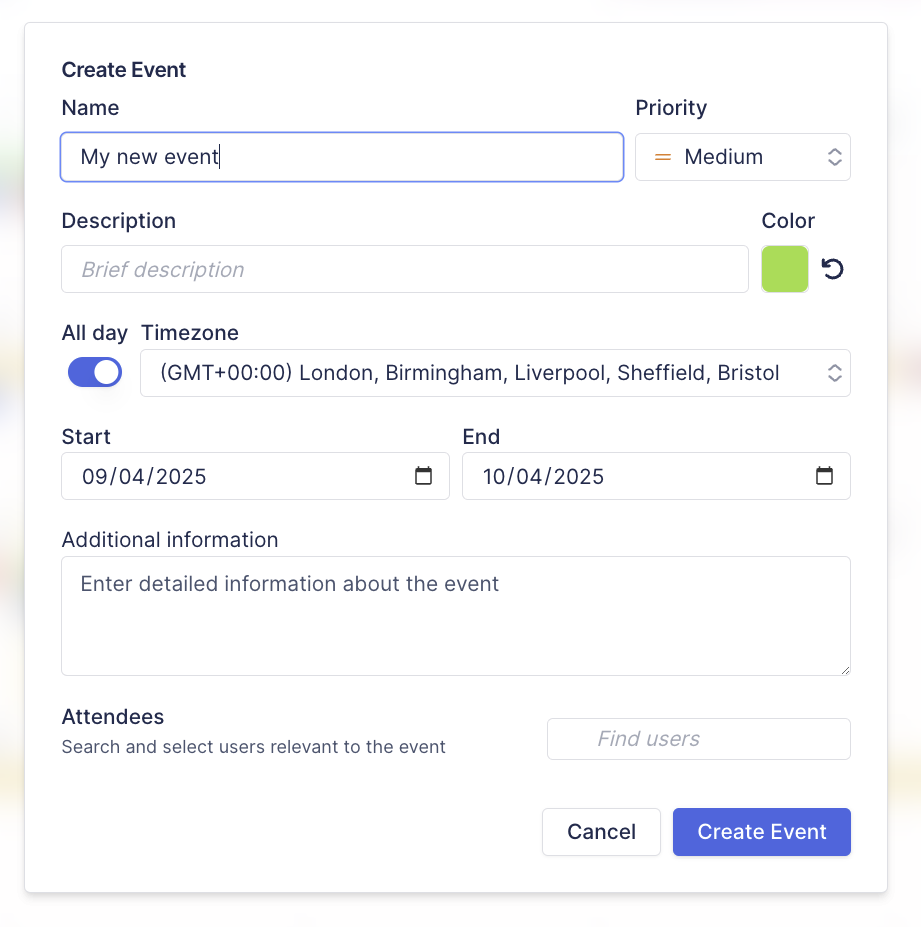921x927 pixels.
Task: Click the All day label text
Action: pos(95,333)
